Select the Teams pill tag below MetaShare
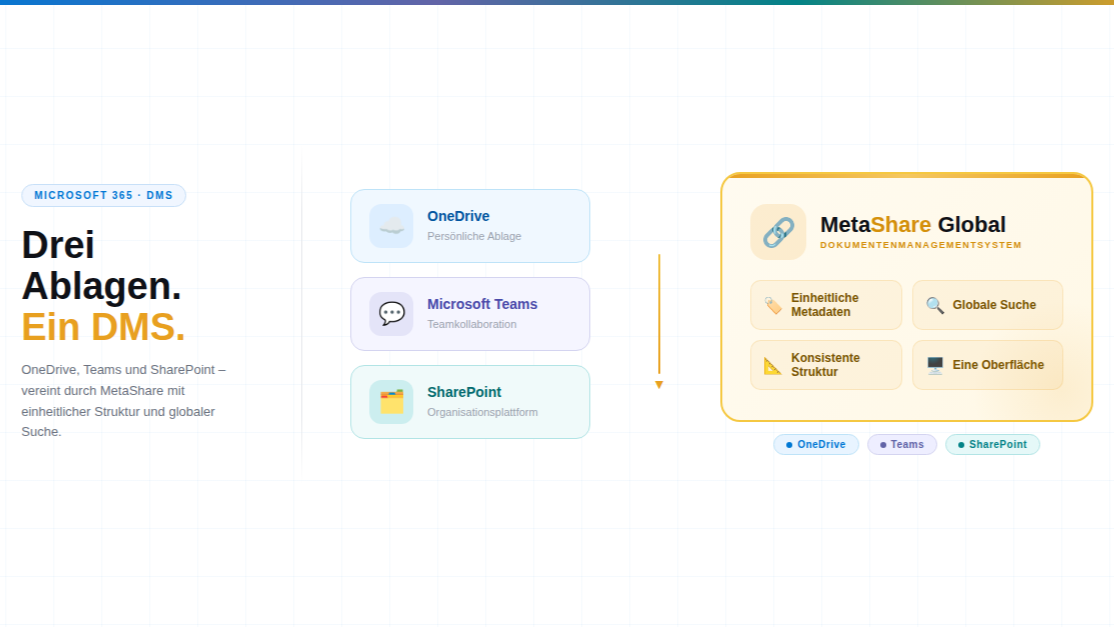The image size is (1114, 627). click(902, 445)
